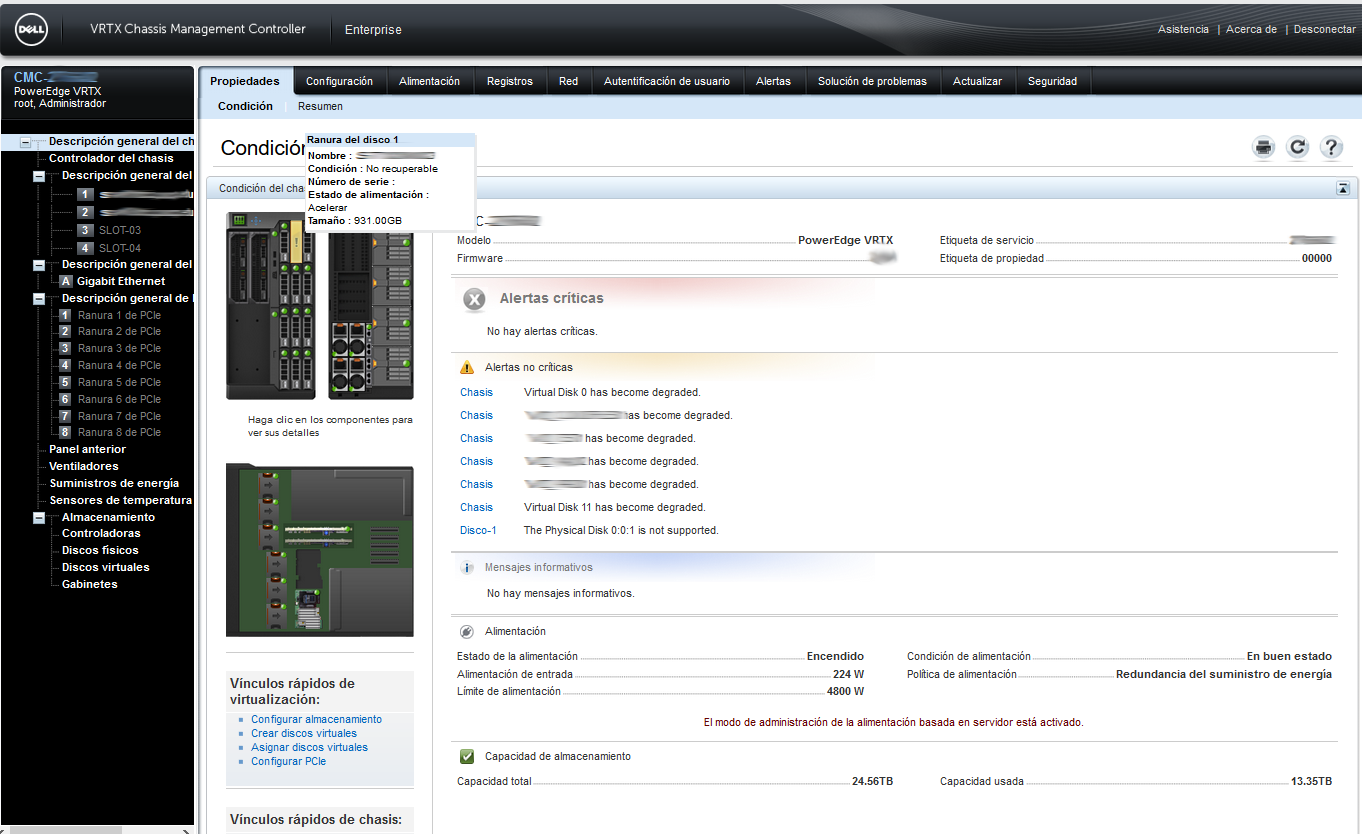Click the Desconectar link
This screenshot has height=834, width=1362.
pyautogui.click(x=1324, y=30)
